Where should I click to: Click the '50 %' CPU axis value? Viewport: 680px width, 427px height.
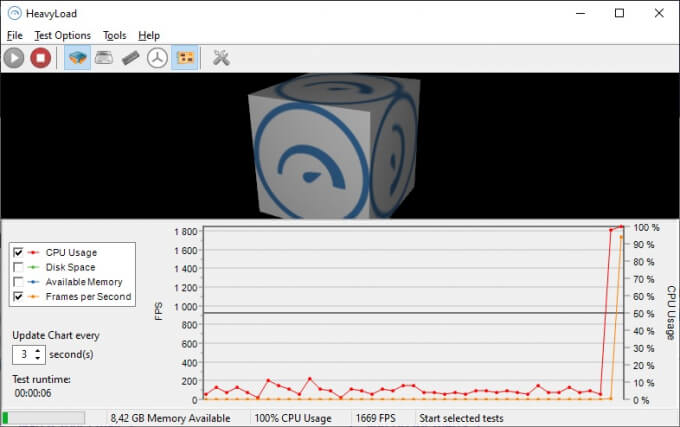(x=644, y=314)
